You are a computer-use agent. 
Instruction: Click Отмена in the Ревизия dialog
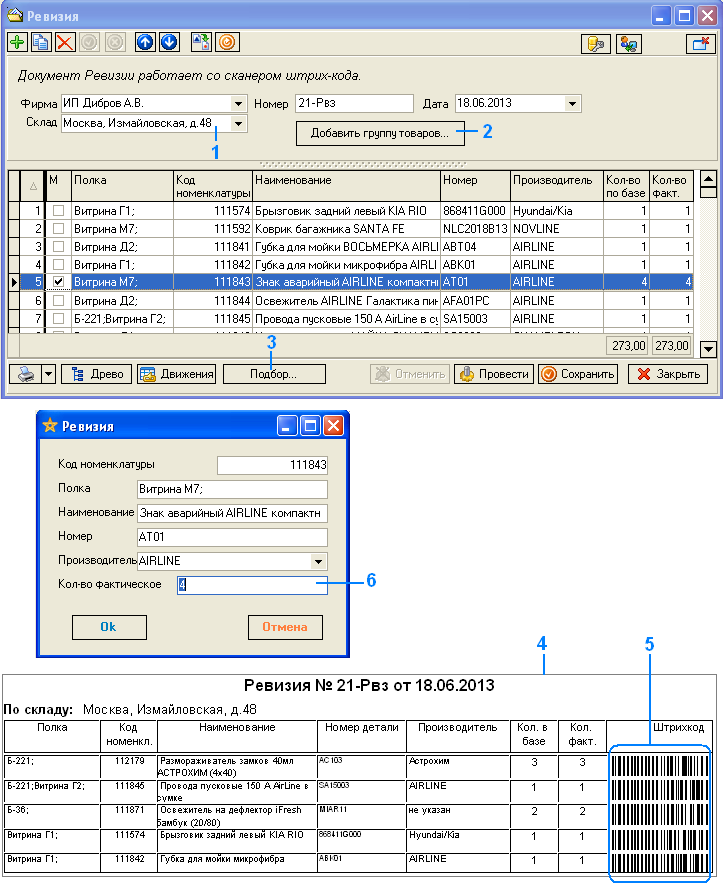pyautogui.click(x=285, y=627)
